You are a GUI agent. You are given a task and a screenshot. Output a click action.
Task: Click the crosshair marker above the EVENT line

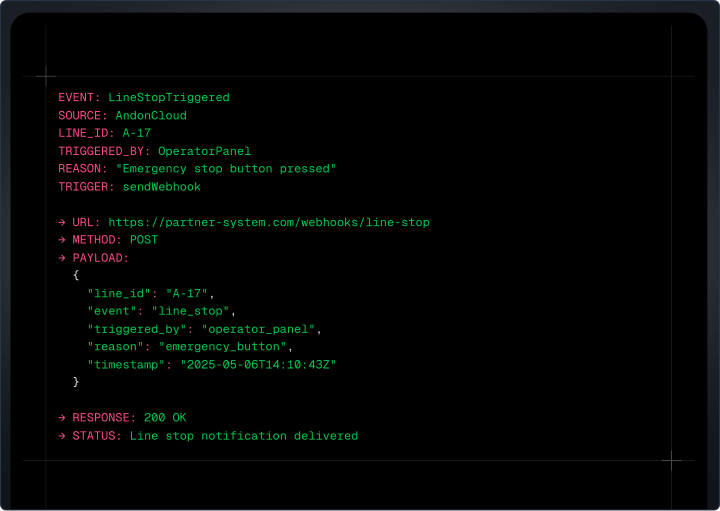46,76
